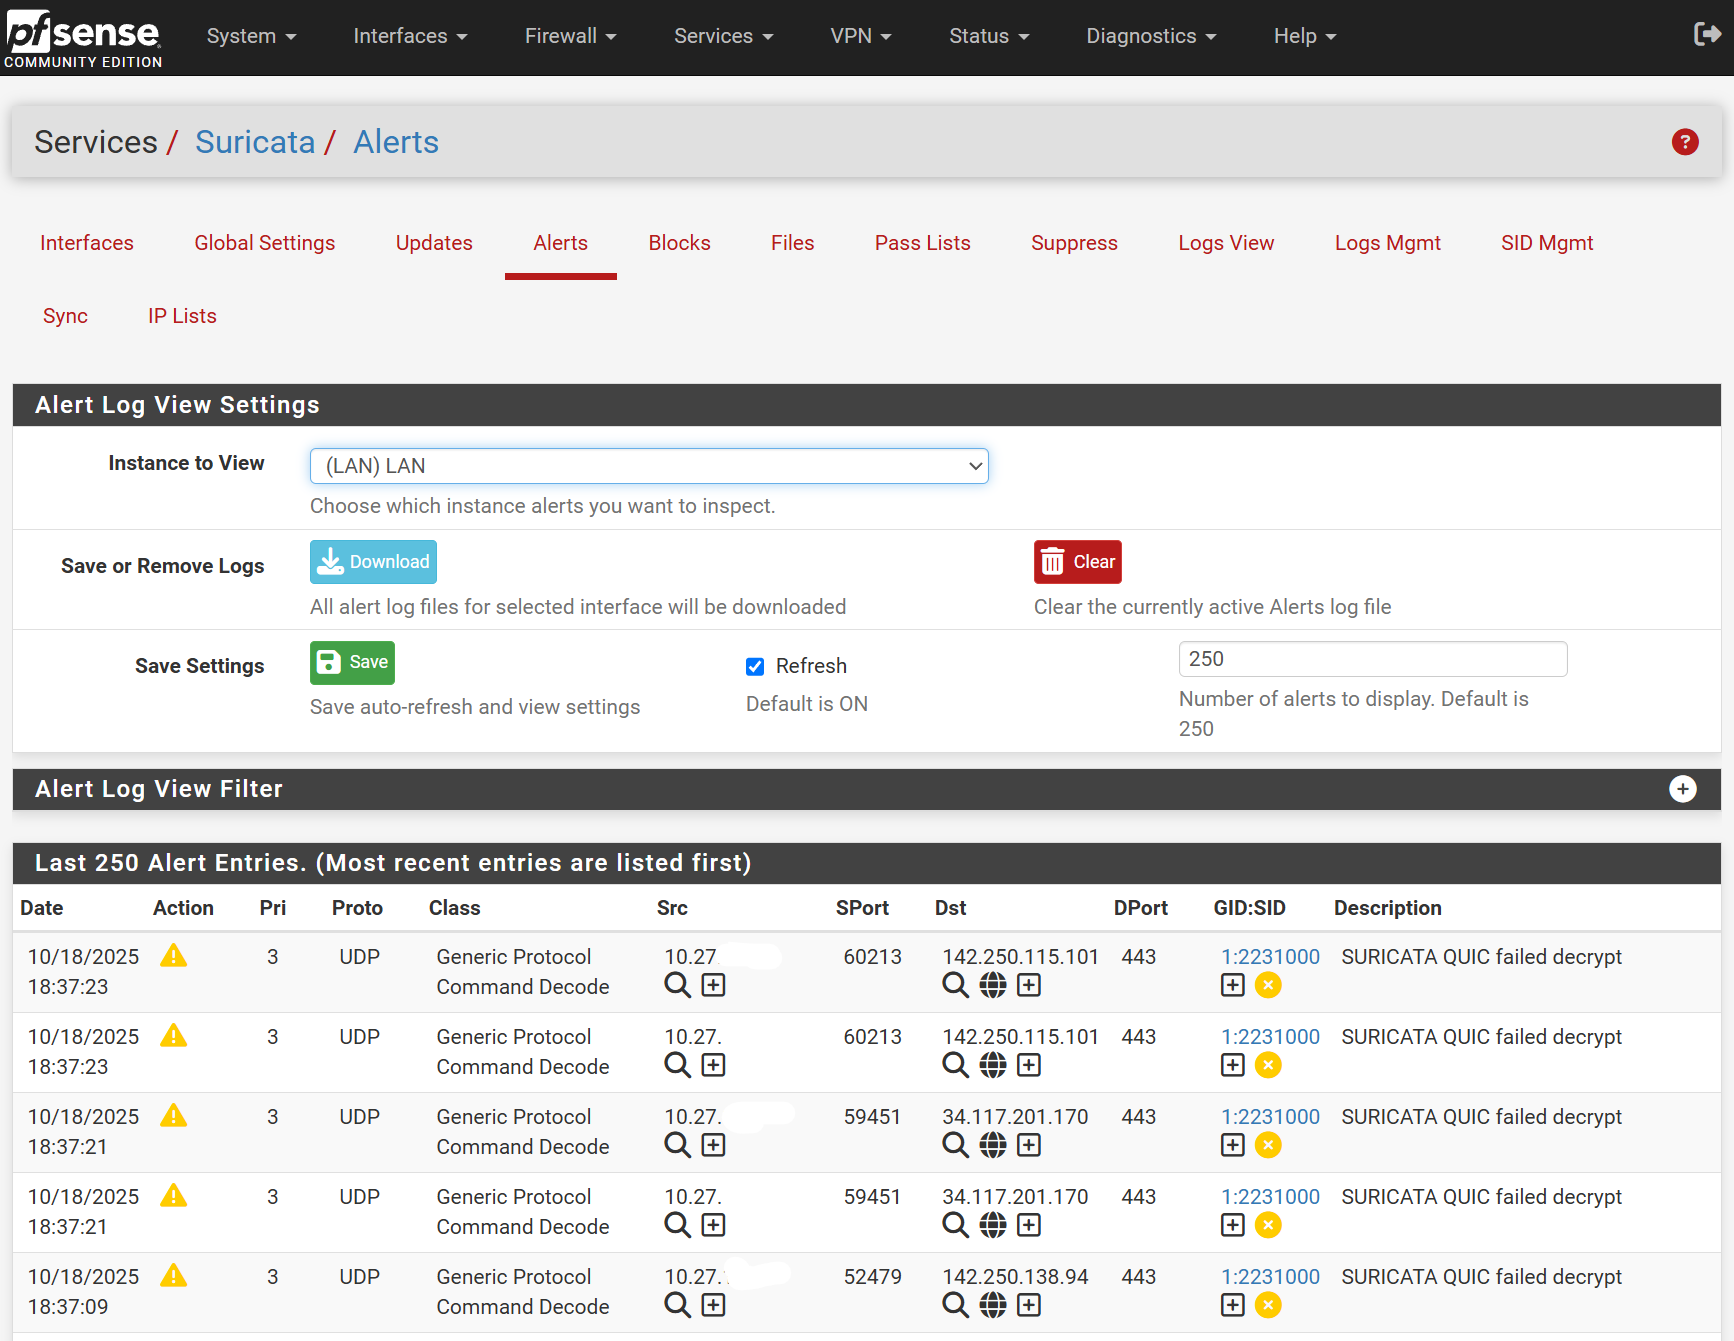Click globe icon in first 34.117.201.170 row
This screenshot has height=1341, width=1734.
992,1145
